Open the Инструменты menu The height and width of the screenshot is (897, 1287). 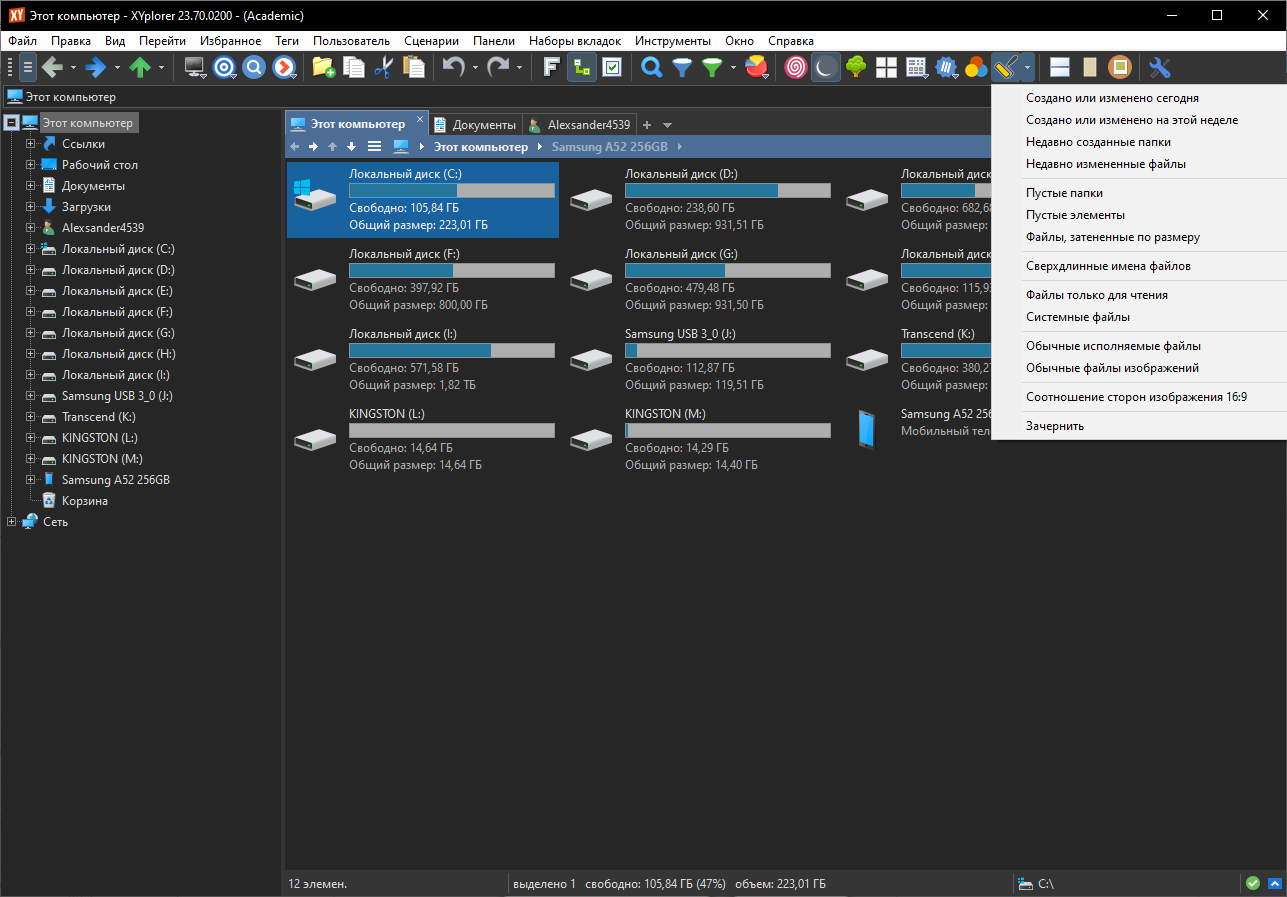click(673, 41)
